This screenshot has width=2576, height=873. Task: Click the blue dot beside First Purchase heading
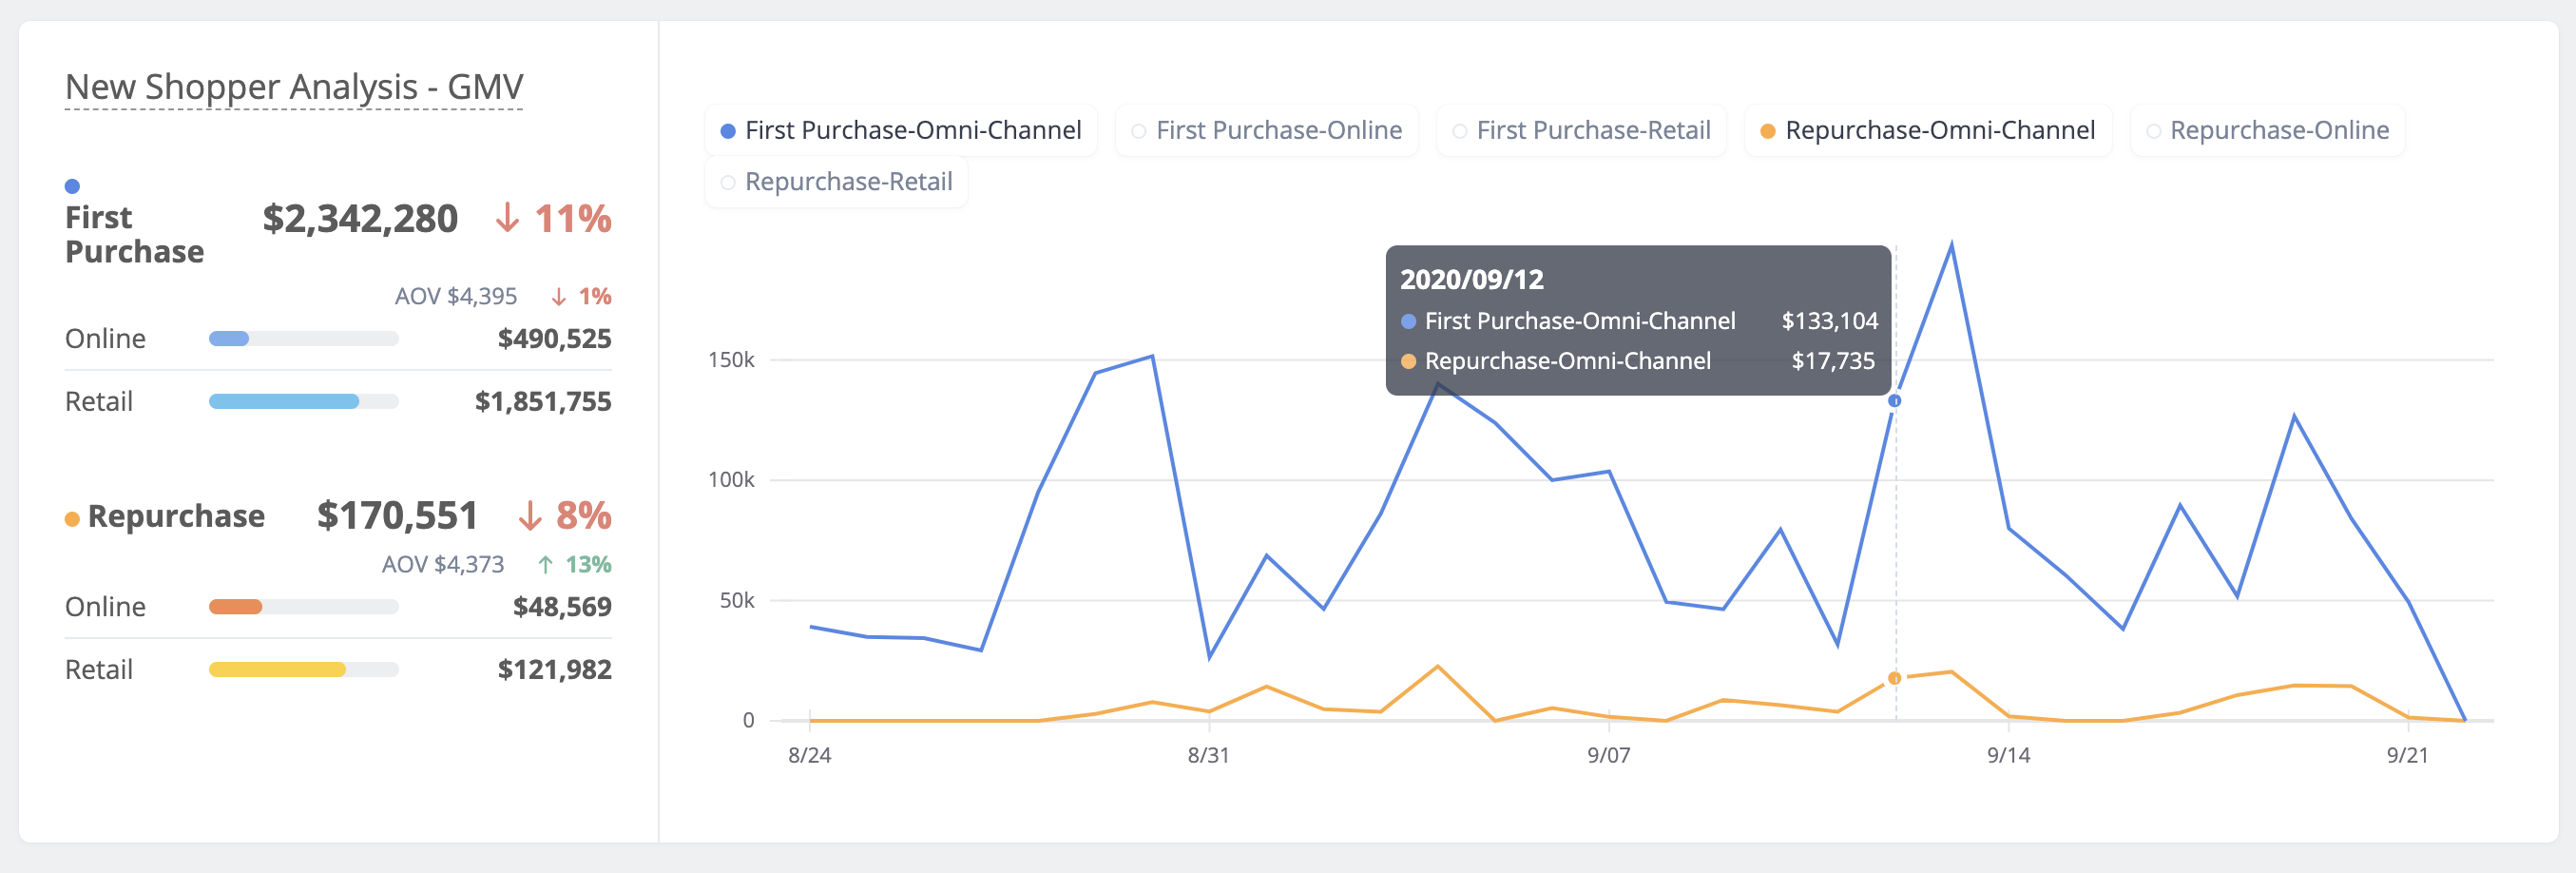tap(71, 185)
